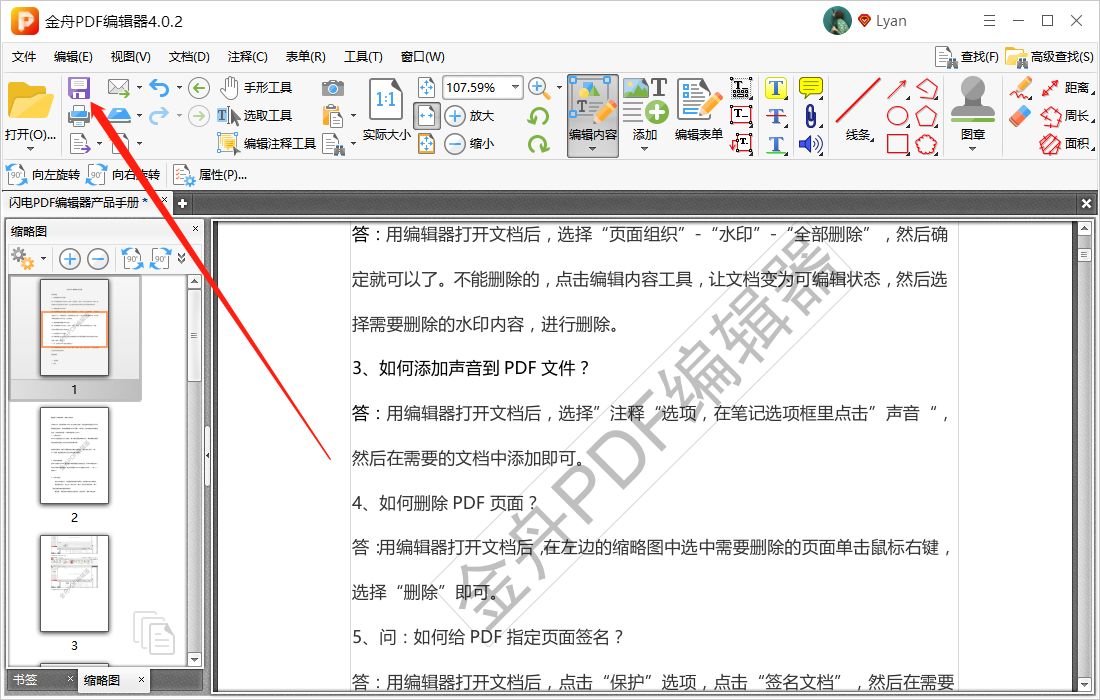Open the View (视图(V)) menu

[130, 57]
